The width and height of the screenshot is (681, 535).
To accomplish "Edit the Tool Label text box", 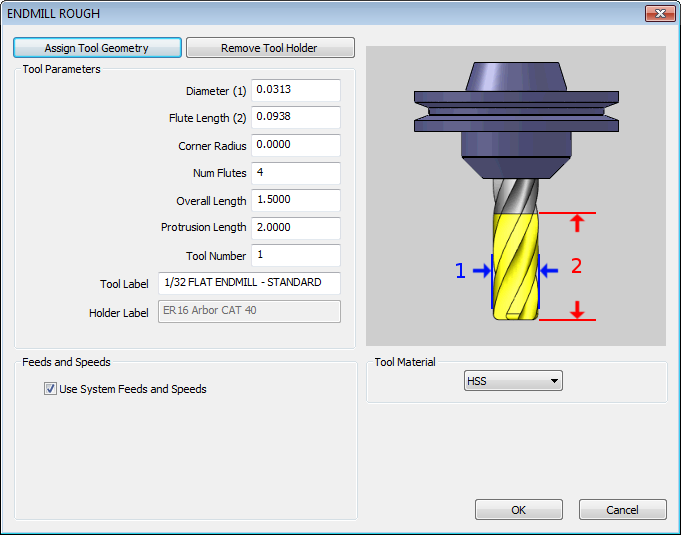I will pyautogui.click(x=249, y=283).
